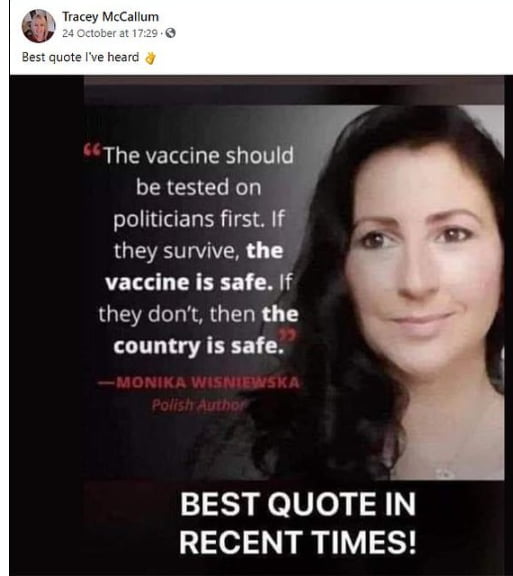Click the bold phrase 'vaccine is safe.'
This screenshot has width=513, height=576.
click(189, 282)
